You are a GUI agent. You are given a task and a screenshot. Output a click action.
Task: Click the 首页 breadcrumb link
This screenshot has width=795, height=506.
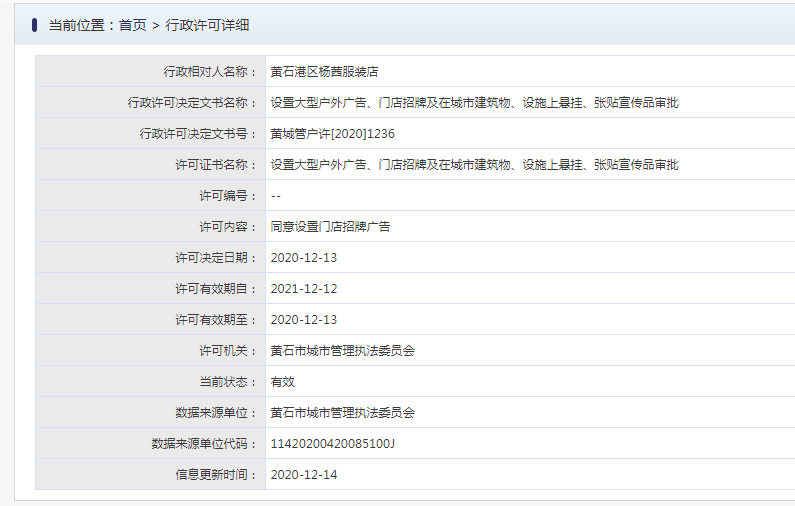(x=132, y=25)
